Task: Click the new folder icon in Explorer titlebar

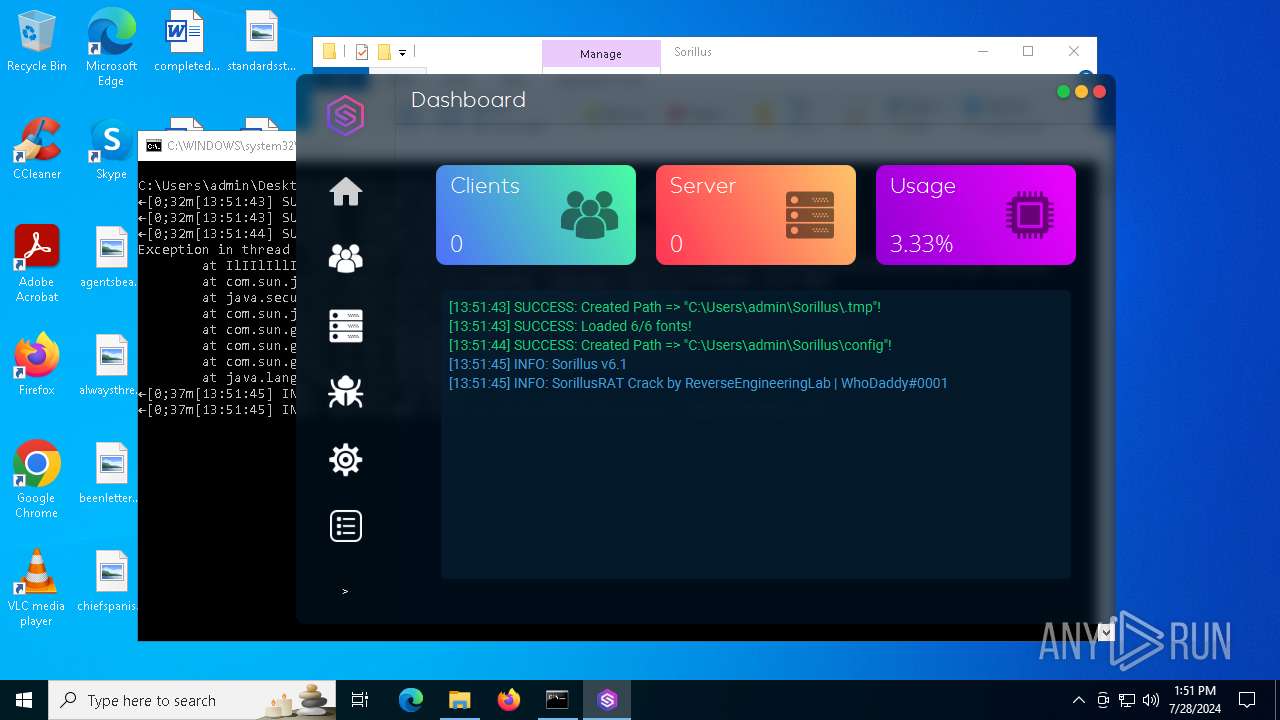Action: click(384, 52)
